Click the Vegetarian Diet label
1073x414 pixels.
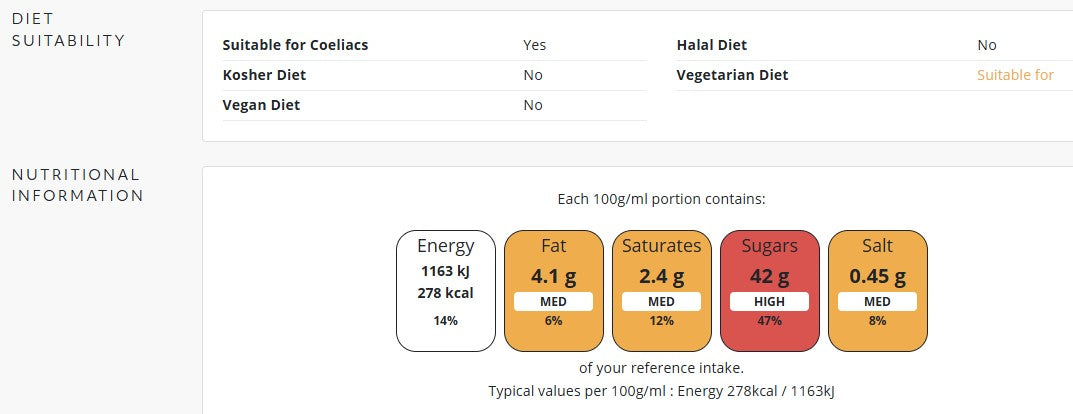coord(732,75)
